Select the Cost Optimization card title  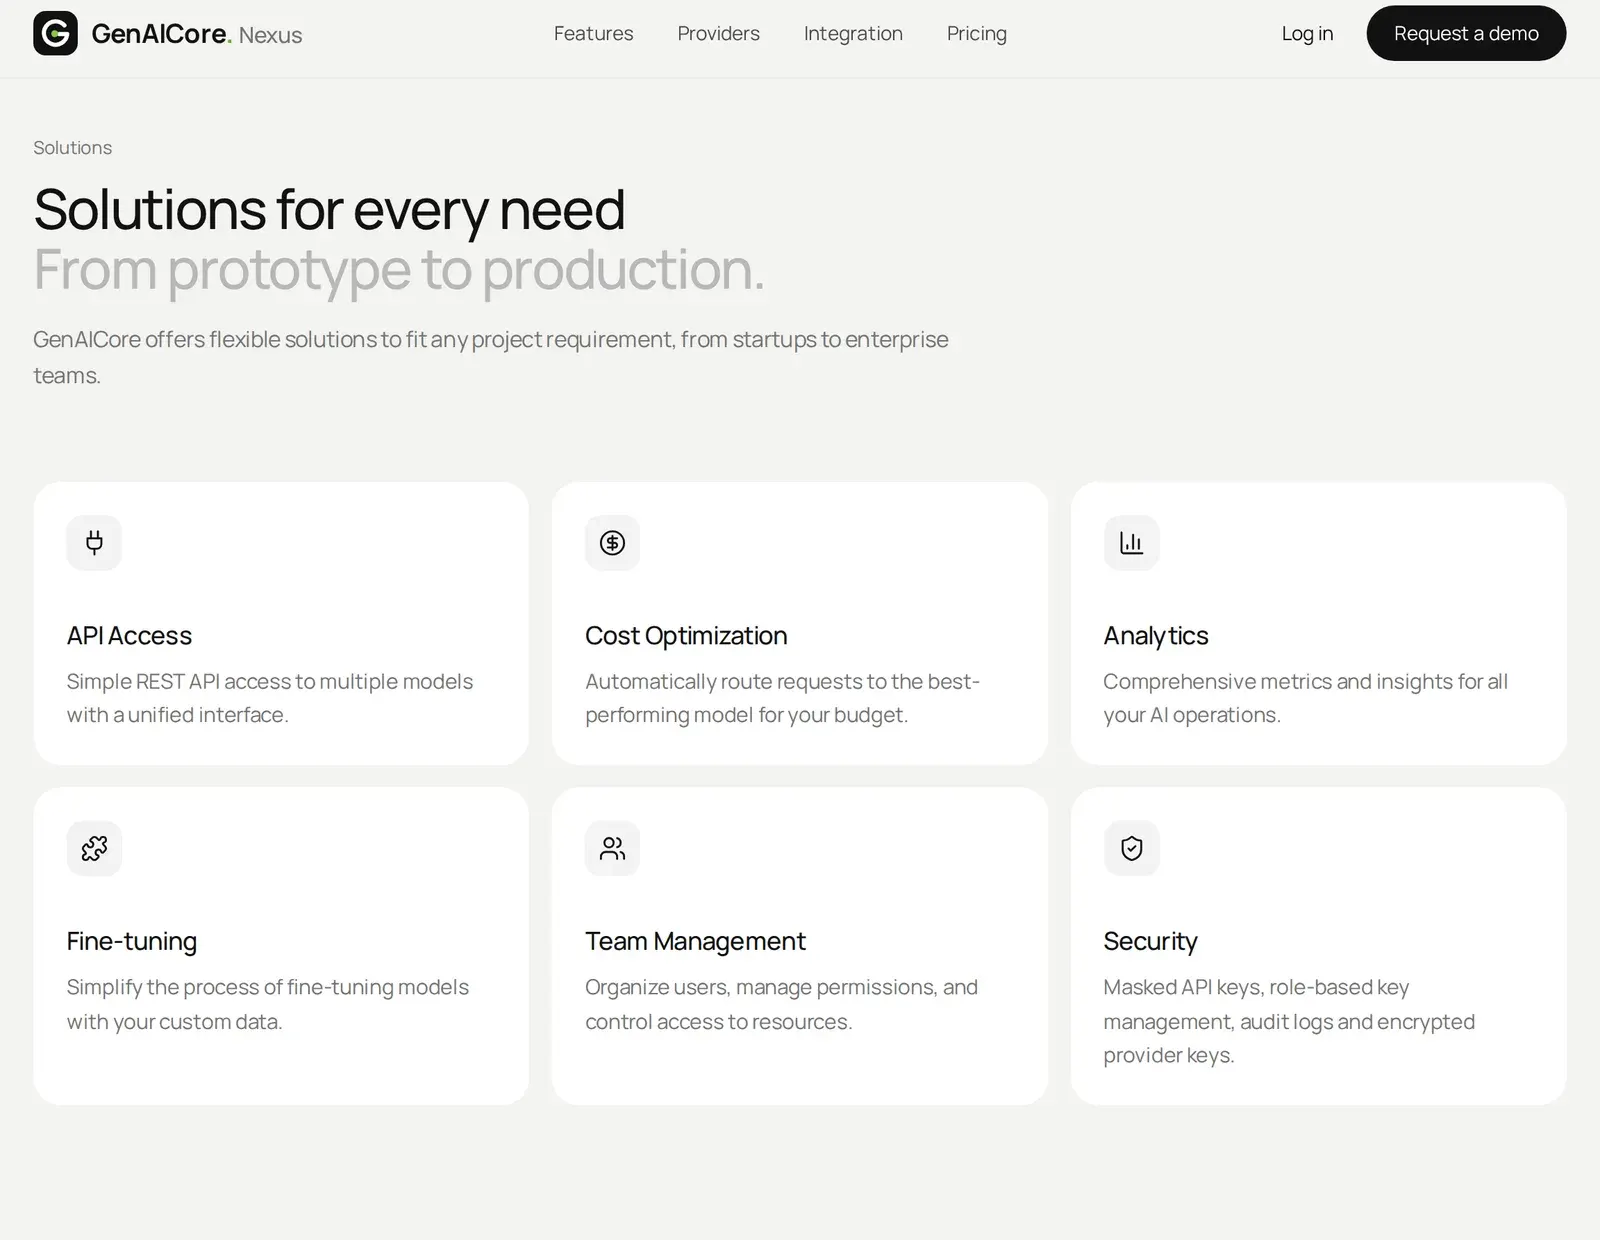point(686,635)
